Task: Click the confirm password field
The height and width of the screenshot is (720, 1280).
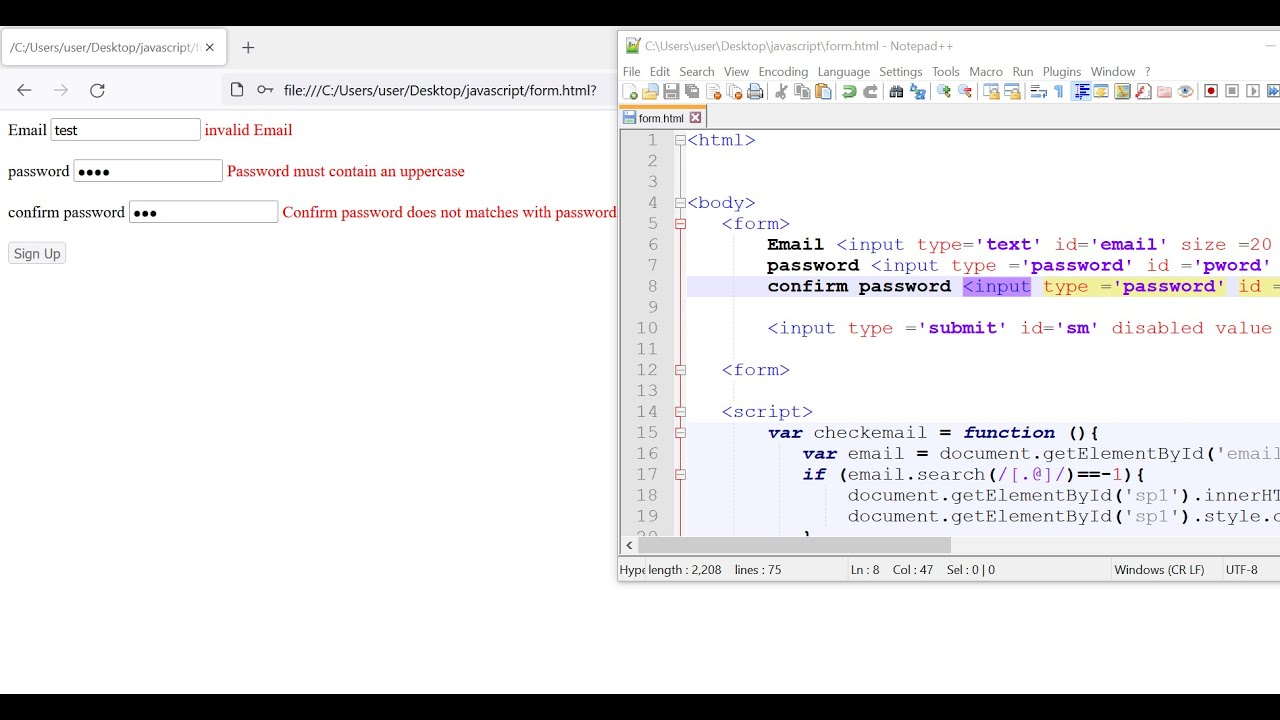Action: tap(203, 212)
